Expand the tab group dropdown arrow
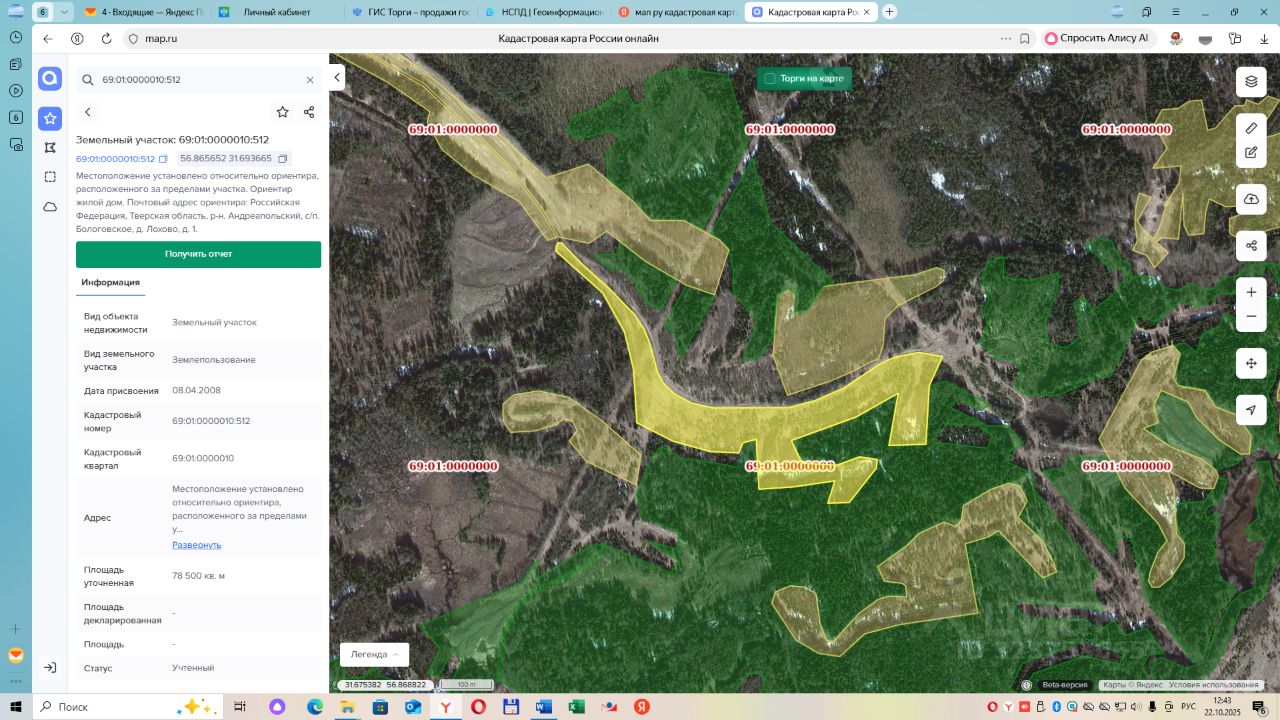Viewport: 1280px width, 720px height. coord(65,12)
